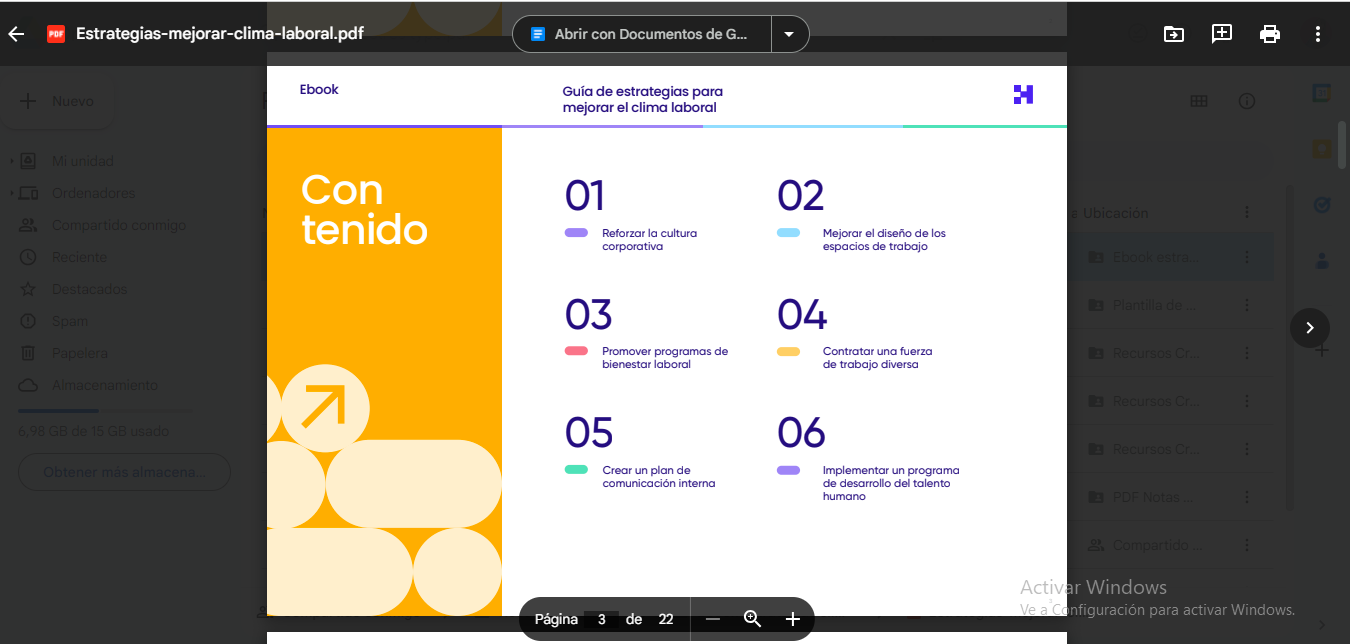Open Contacts from the side panel
This screenshot has height=644, width=1350.
coord(1322,262)
